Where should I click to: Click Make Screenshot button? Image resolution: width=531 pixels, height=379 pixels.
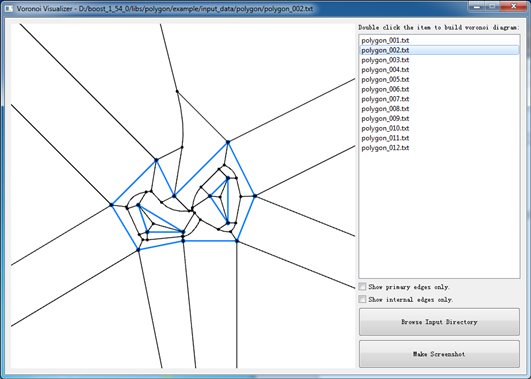click(x=439, y=354)
